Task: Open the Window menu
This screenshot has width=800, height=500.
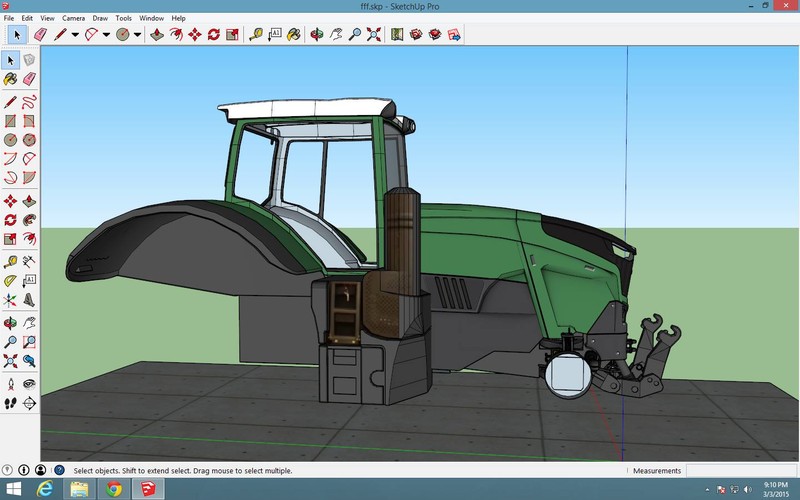Action: coord(151,18)
